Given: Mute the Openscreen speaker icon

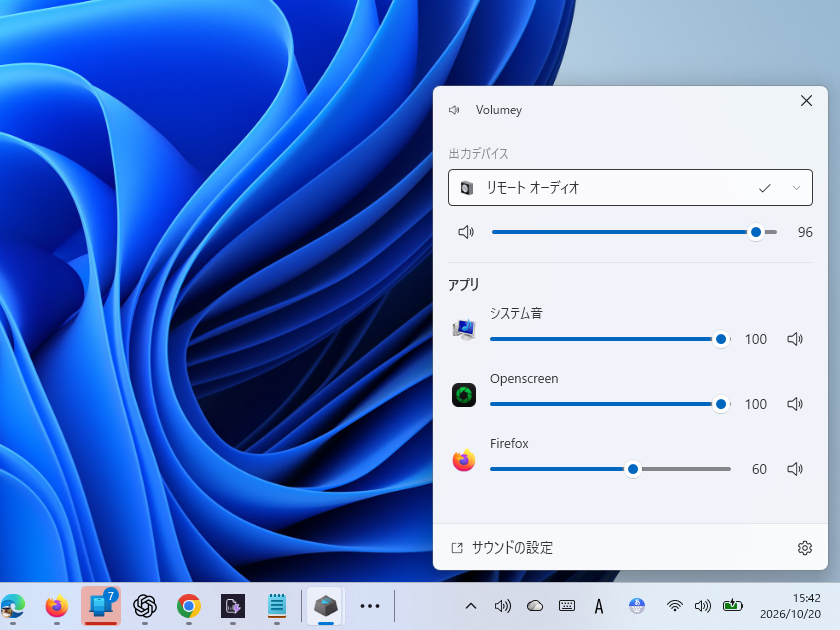Looking at the screenshot, I should click(x=795, y=404).
